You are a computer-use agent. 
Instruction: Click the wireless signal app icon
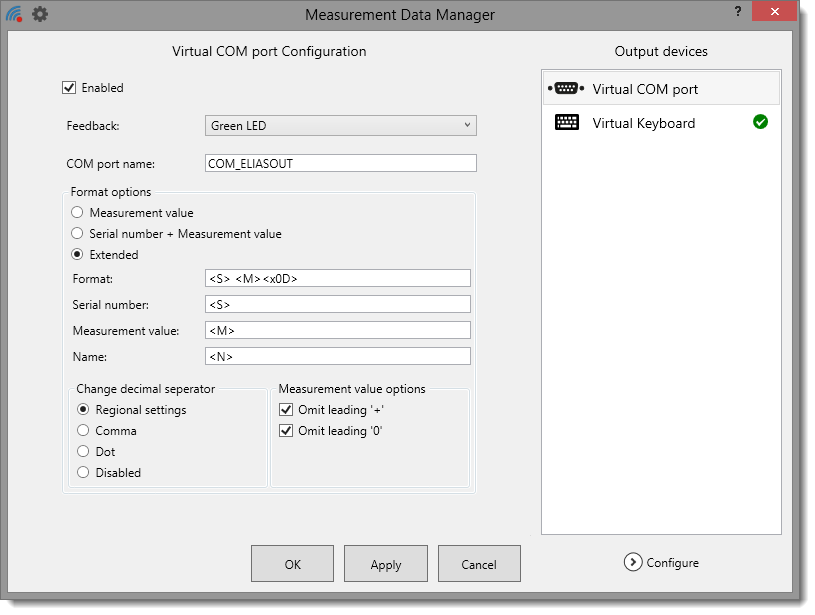pyautogui.click(x=14, y=15)
